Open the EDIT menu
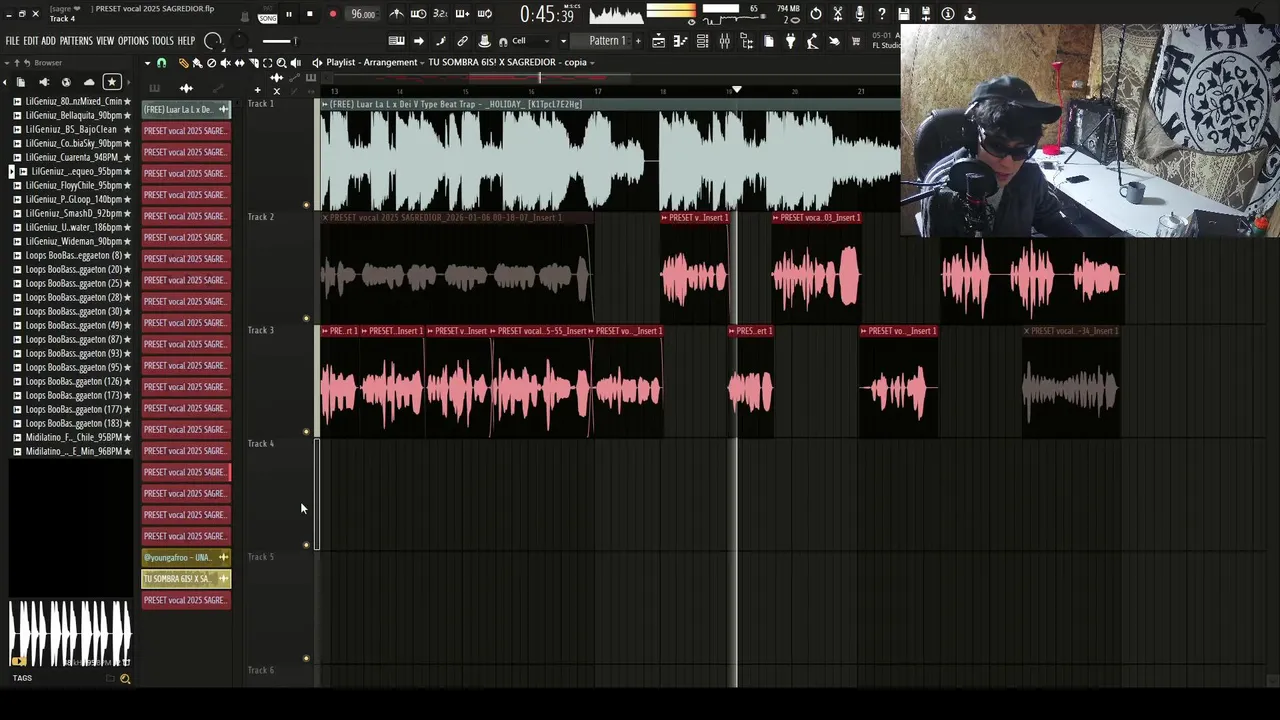The width and height of the screenshot is (1280, 720). [x=31, y=41]
